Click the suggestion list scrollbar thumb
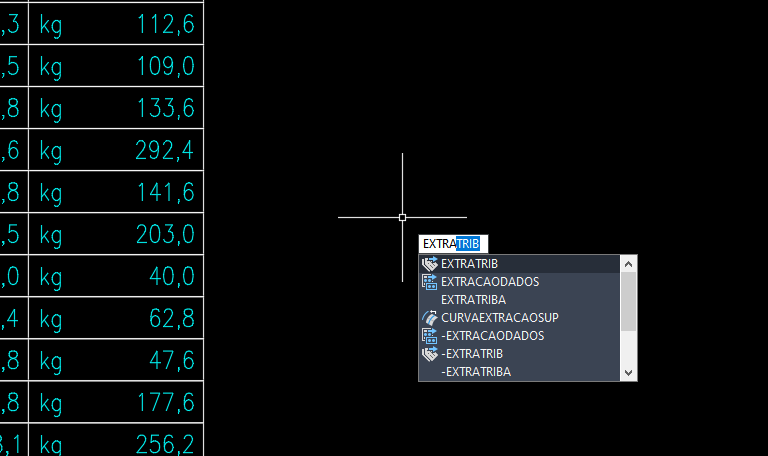 (629, 302)
